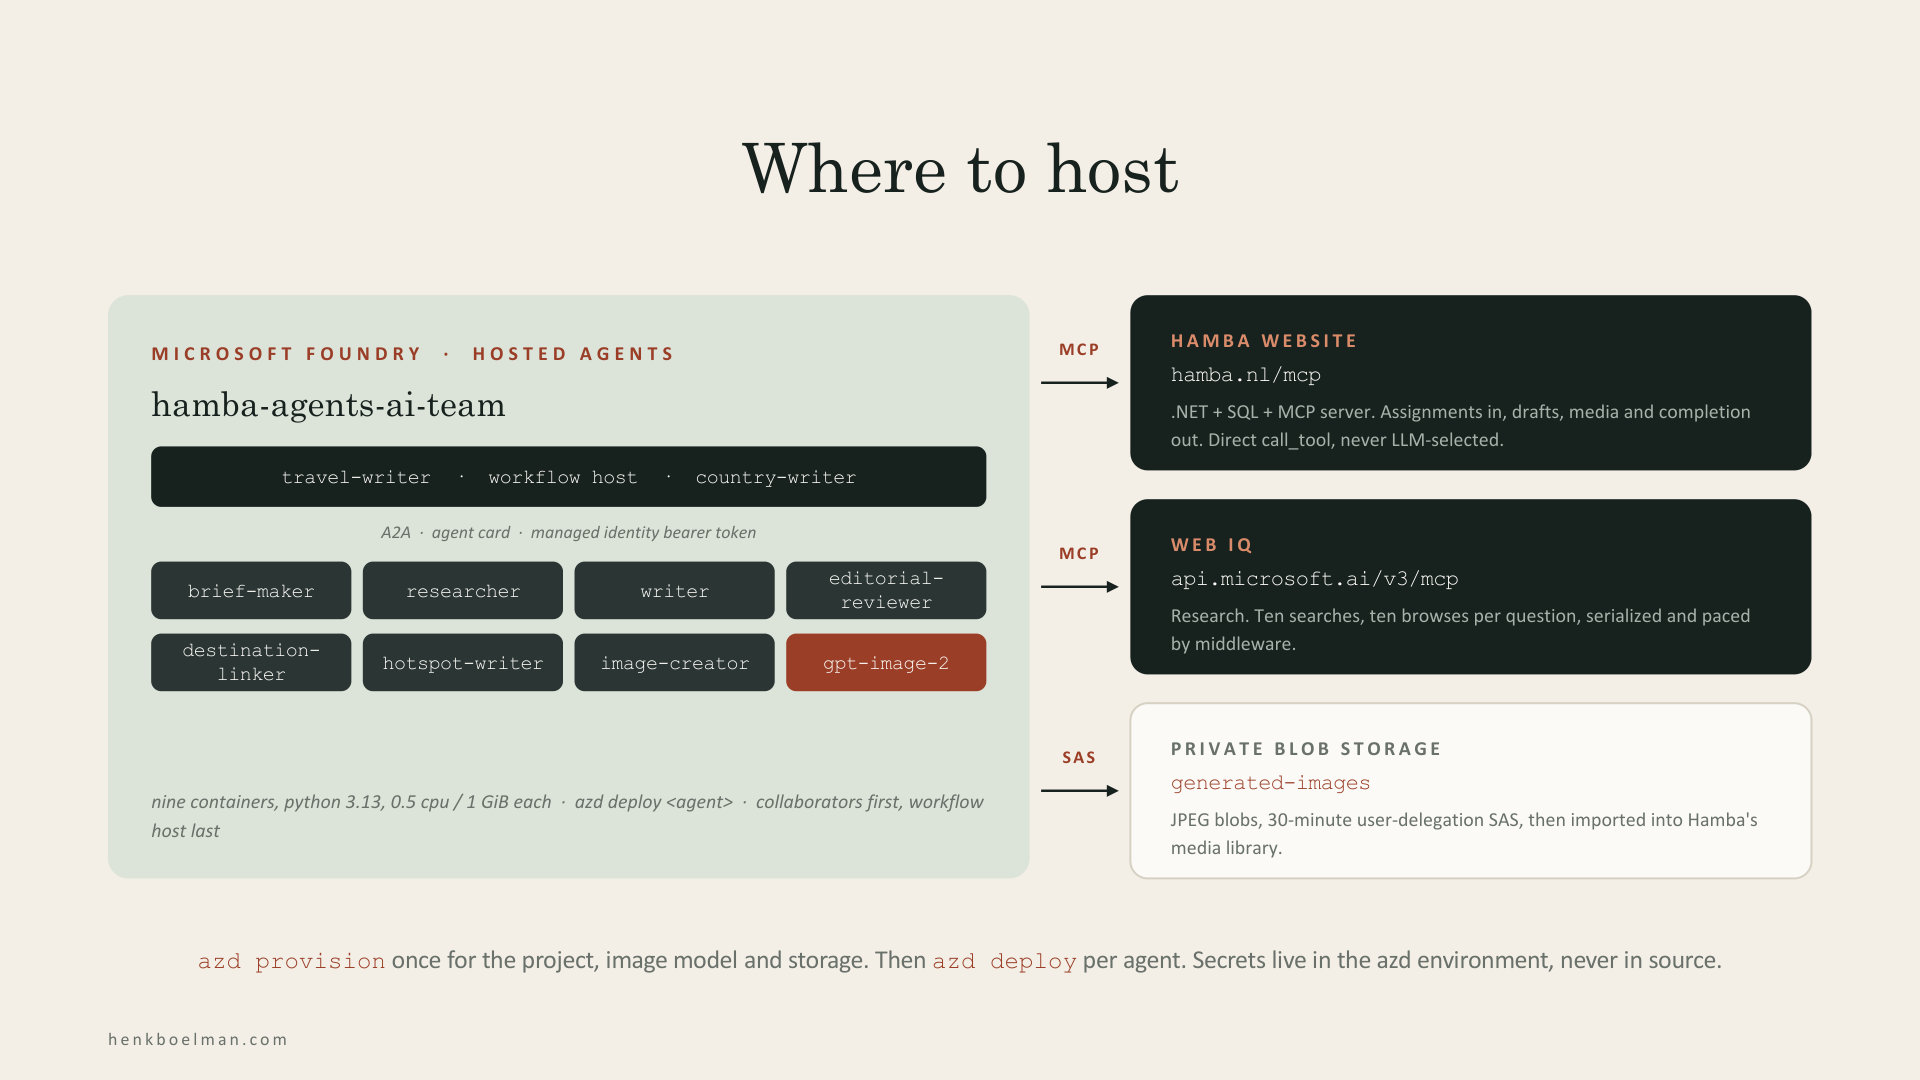Click 'HOSTED AGENTS' header text
This screenshot has width=1920, height=1080.
pos(573,354)
